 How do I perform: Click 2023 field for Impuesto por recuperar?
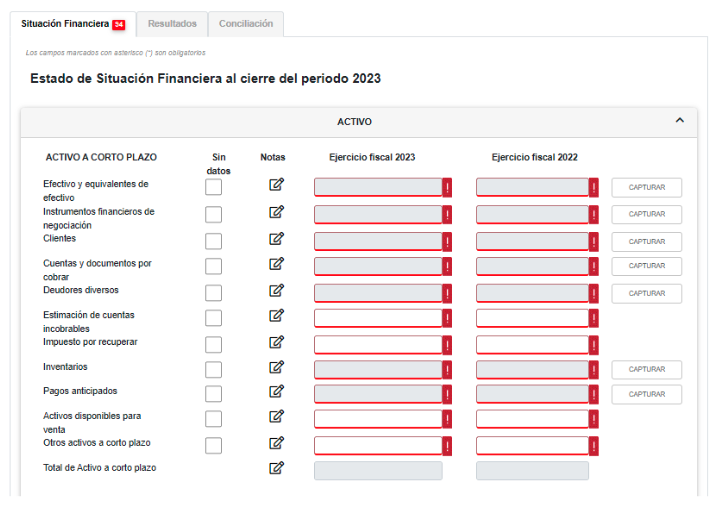coord(378,345)
